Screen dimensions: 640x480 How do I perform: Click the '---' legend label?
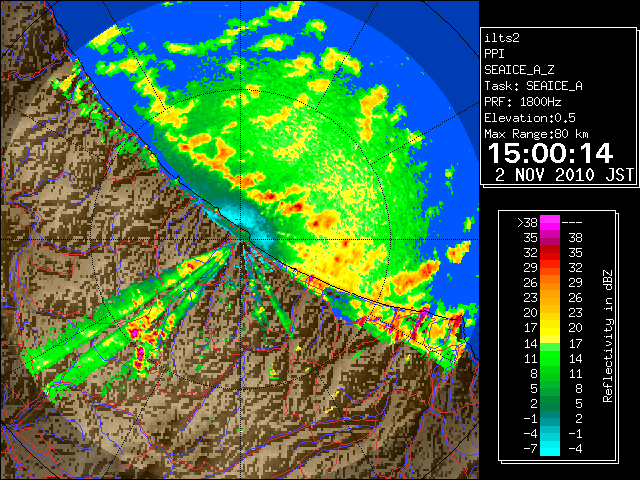pyautogui.click(x=572, y=223)
